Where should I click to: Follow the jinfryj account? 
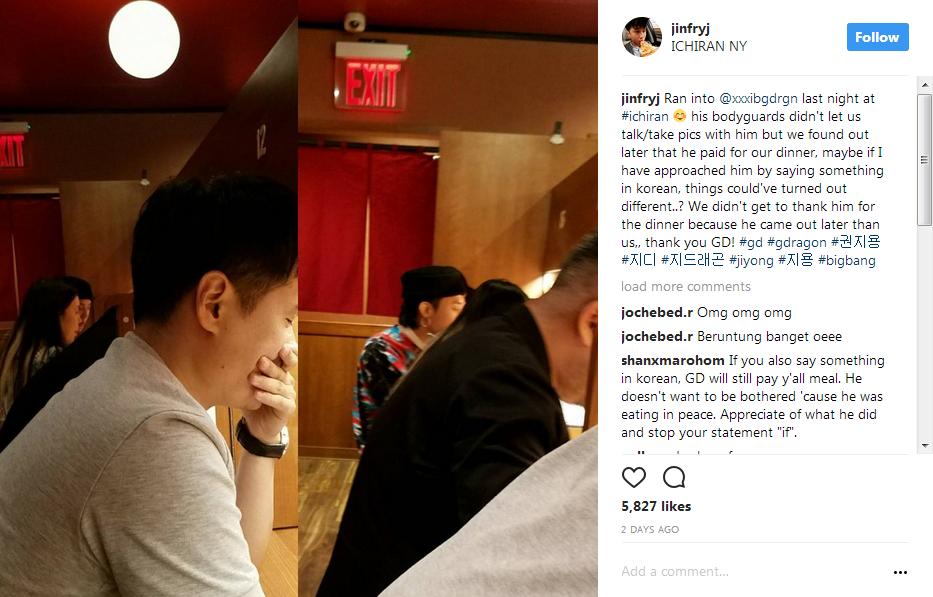[877, 37]
